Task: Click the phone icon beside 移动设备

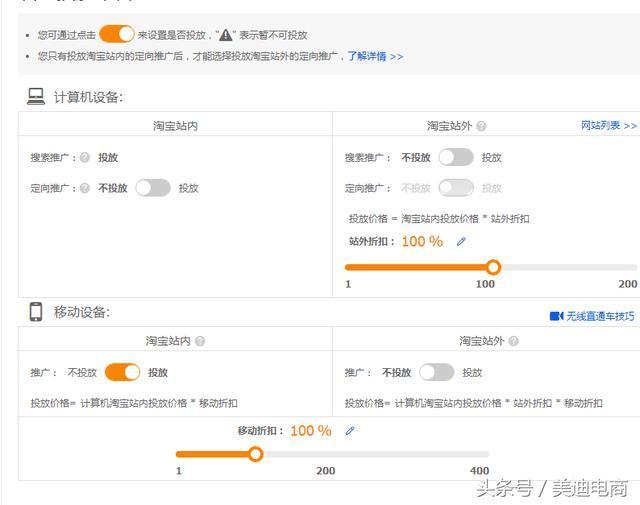Action: (x=36, y=312)
